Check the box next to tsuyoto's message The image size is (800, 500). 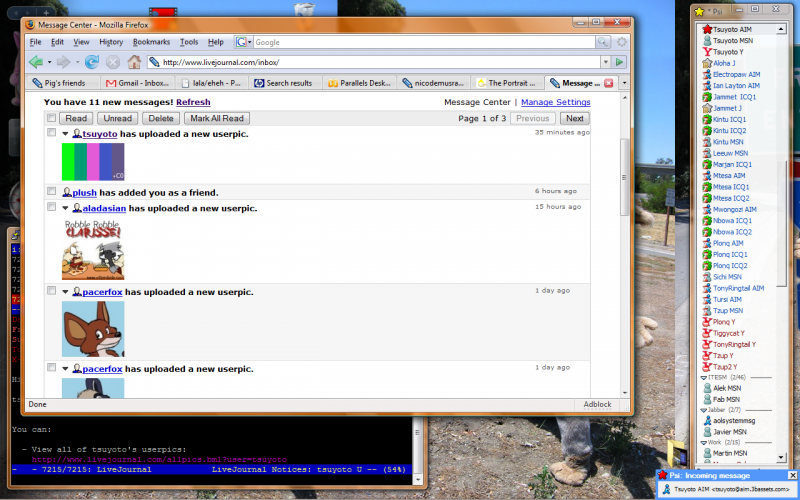pos(51,133)
